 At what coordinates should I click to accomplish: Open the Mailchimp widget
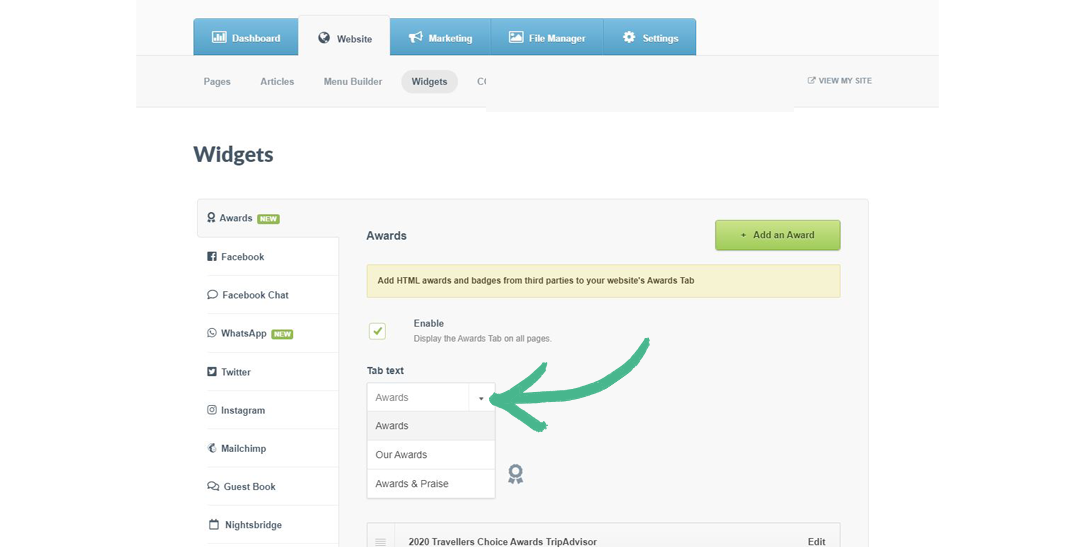tap(244, 449)
